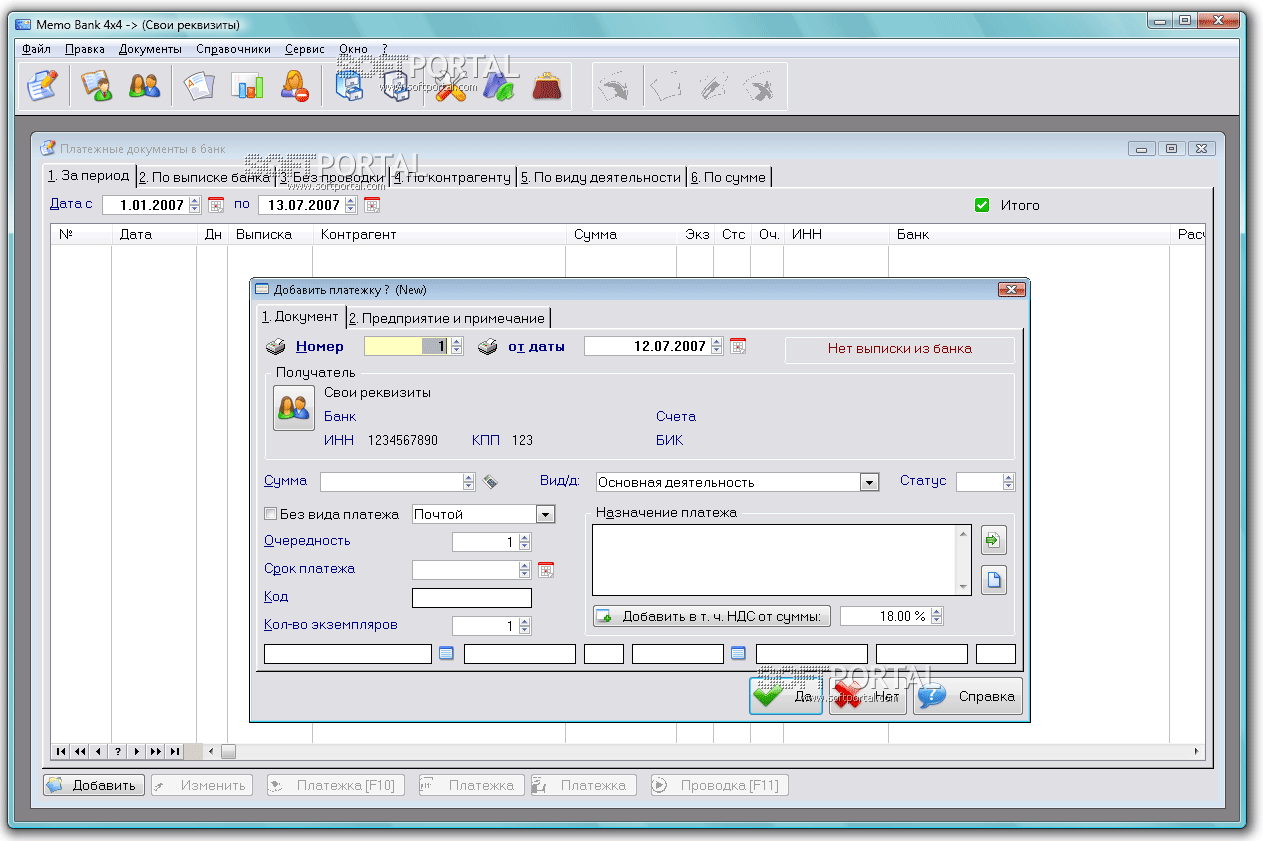Click the person with red stop sign icon
This screenshot has height=841, width=1263.
click(295, 86)
